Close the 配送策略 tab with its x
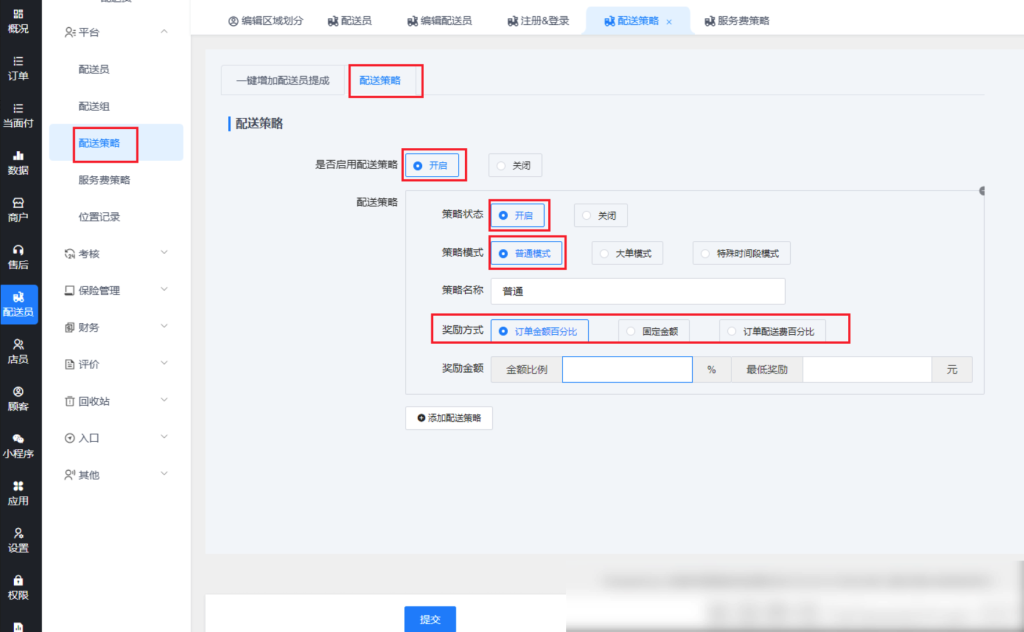The image size is (1024, 632). pos(669,21)
